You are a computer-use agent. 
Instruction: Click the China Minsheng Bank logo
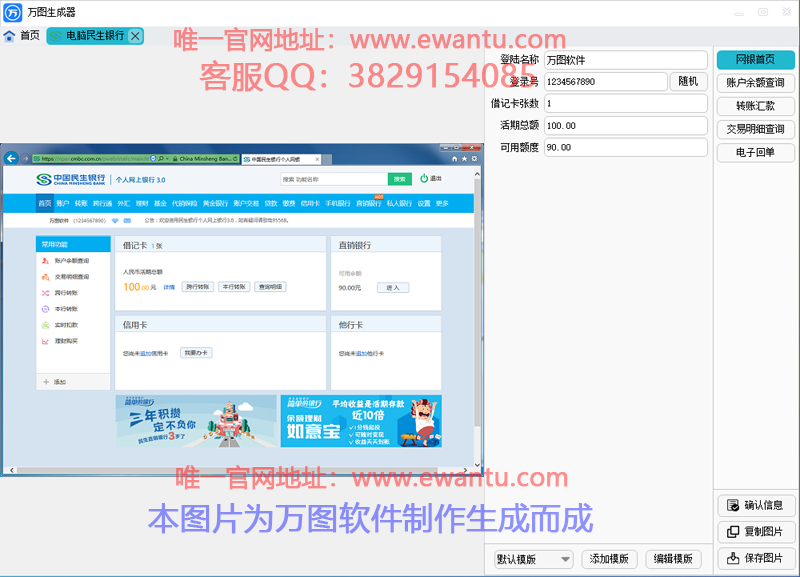(71, 179)
